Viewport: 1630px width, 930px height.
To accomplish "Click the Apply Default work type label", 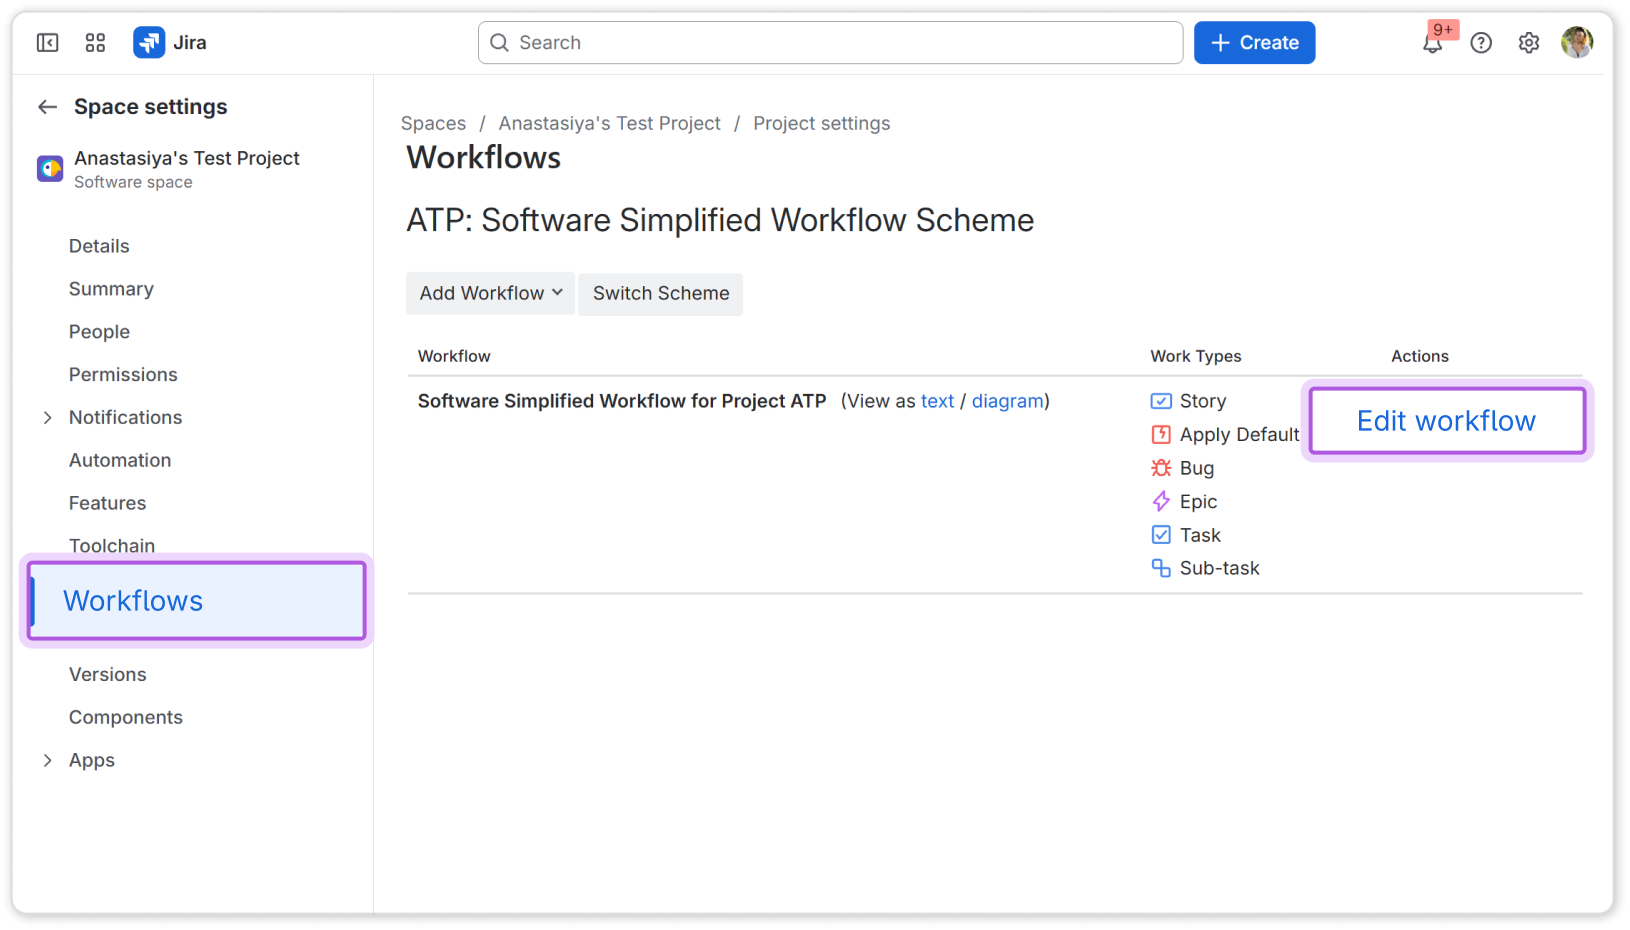I will tap(1239, 435).
